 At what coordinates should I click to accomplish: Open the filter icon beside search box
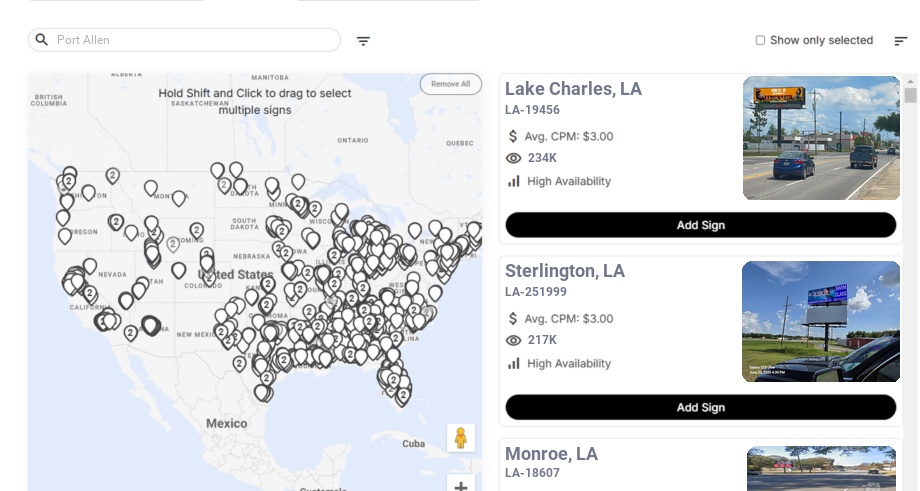(364, 41)
